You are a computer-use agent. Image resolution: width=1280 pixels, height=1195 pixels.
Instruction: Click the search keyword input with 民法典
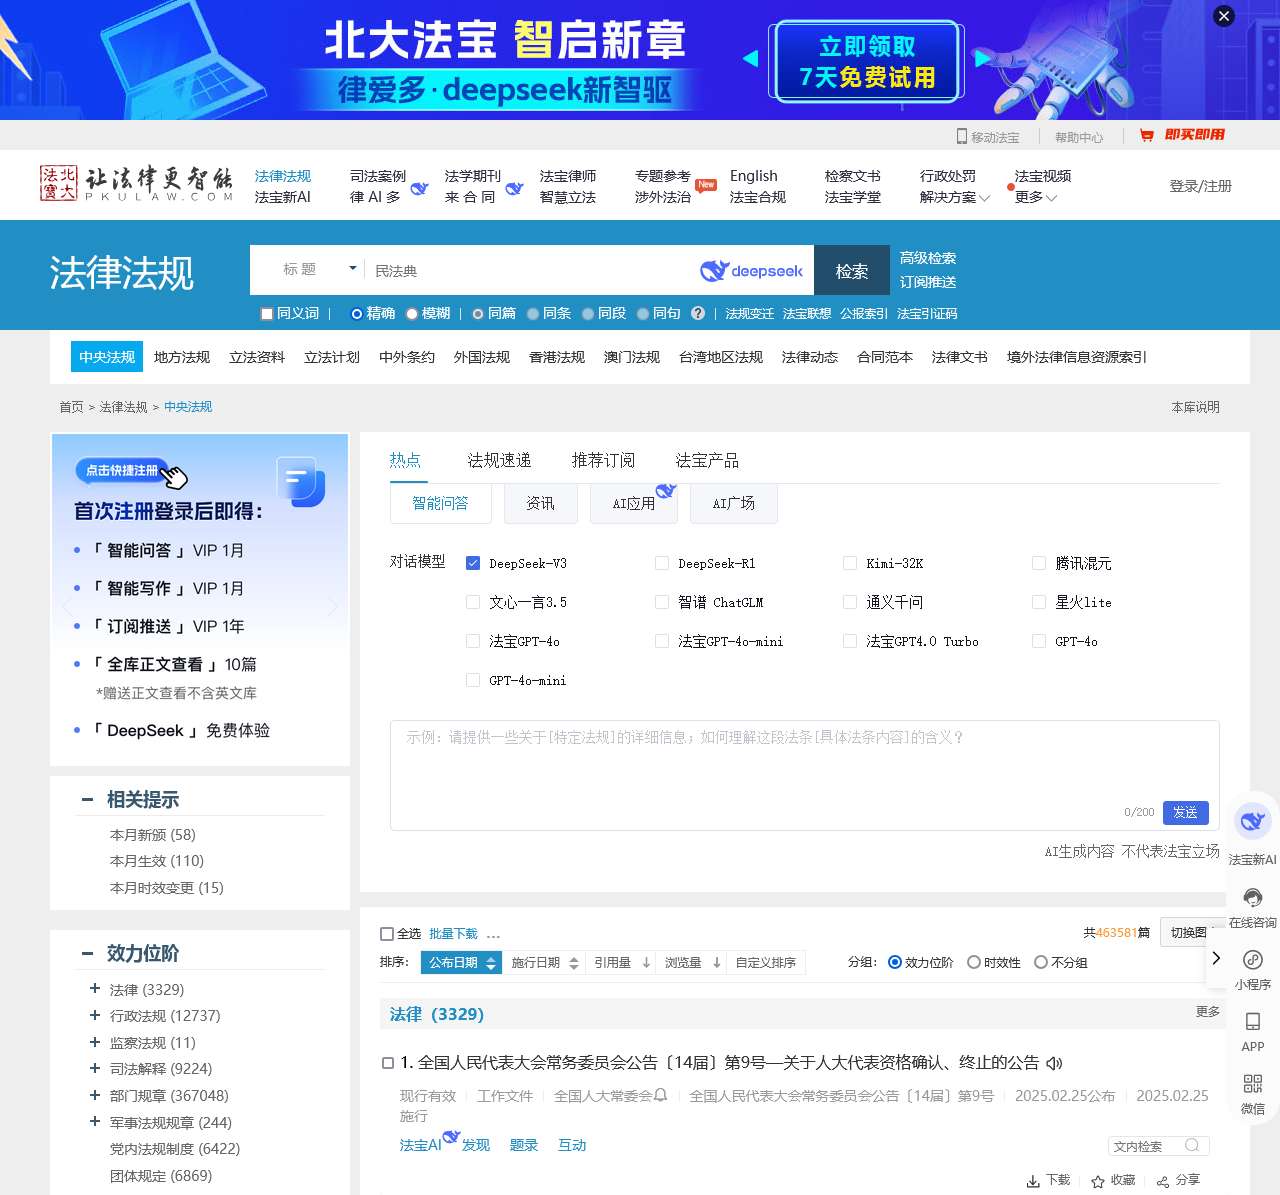[x=530, y=271]
